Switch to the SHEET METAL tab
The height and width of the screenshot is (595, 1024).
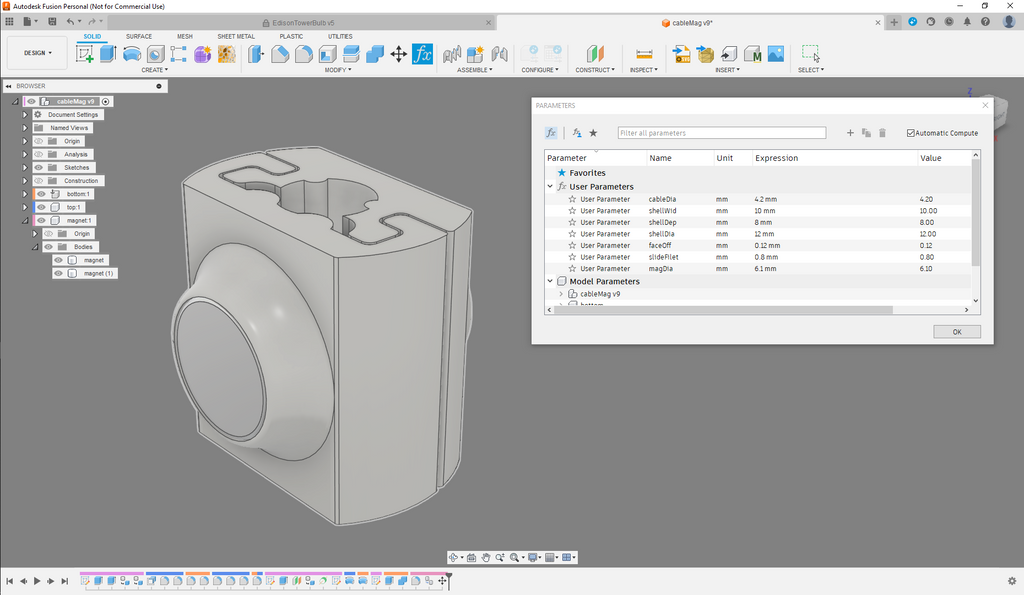click(236, 37)
